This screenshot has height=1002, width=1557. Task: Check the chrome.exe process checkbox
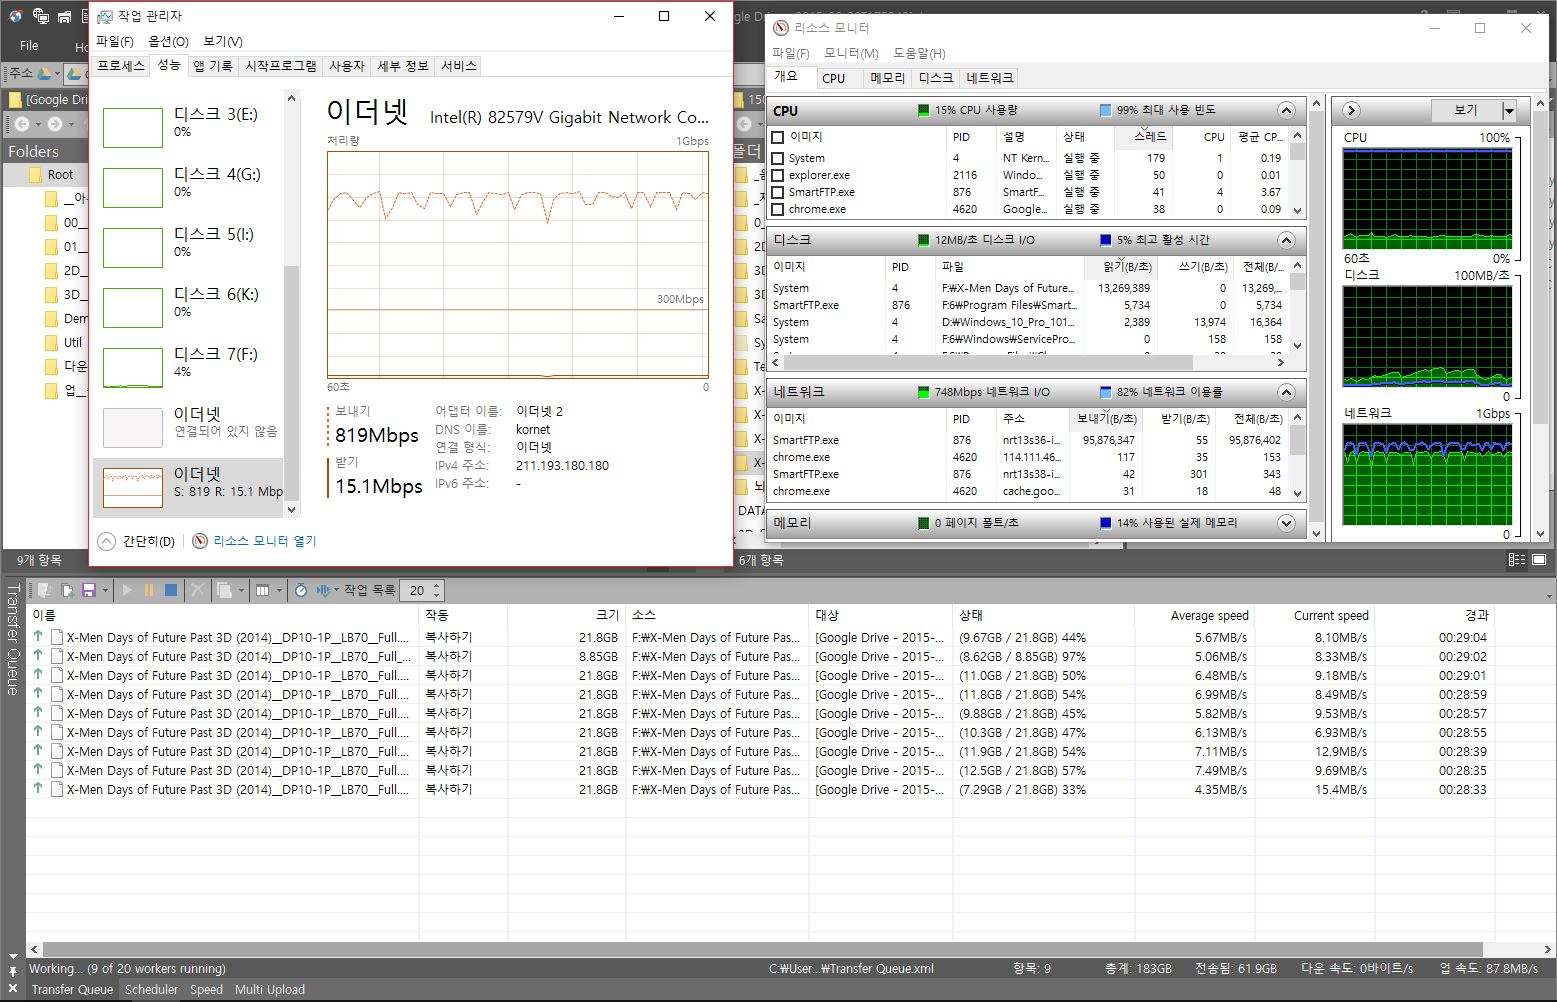778,209
